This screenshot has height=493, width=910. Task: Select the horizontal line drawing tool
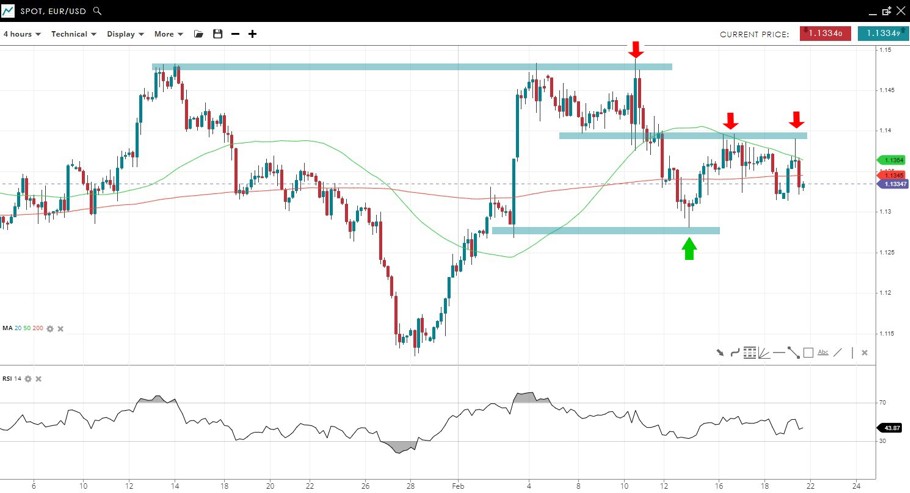(x=778, y=352)
